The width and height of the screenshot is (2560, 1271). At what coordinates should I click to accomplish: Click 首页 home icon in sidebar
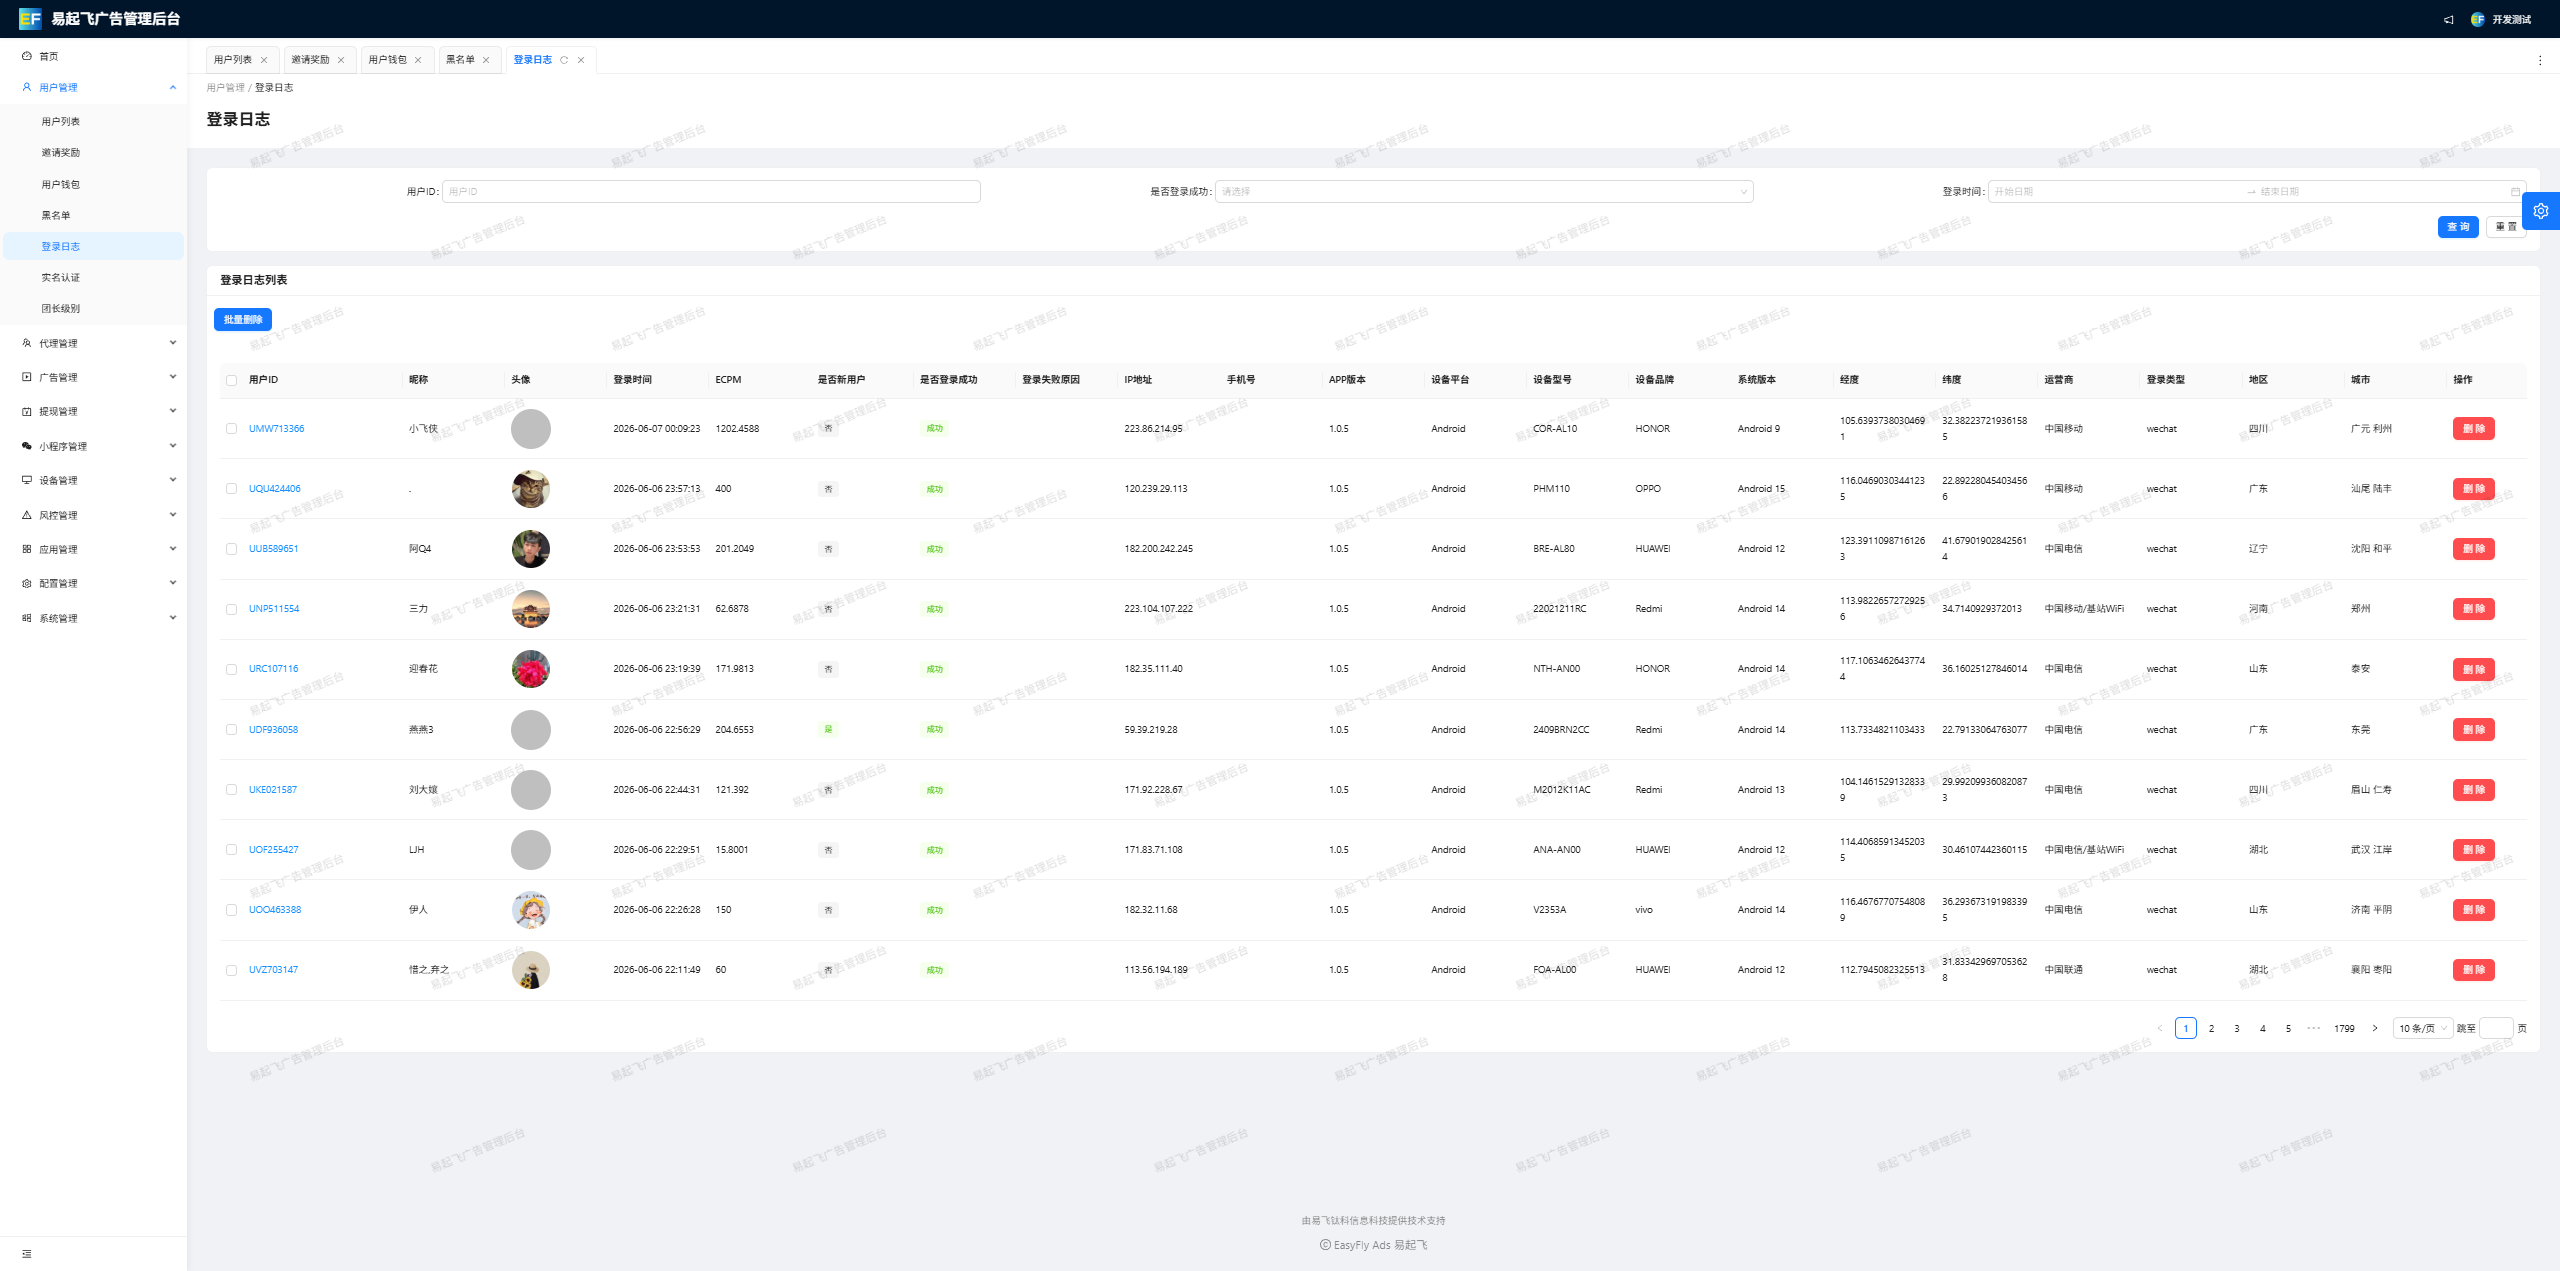[x=27, y=56]
